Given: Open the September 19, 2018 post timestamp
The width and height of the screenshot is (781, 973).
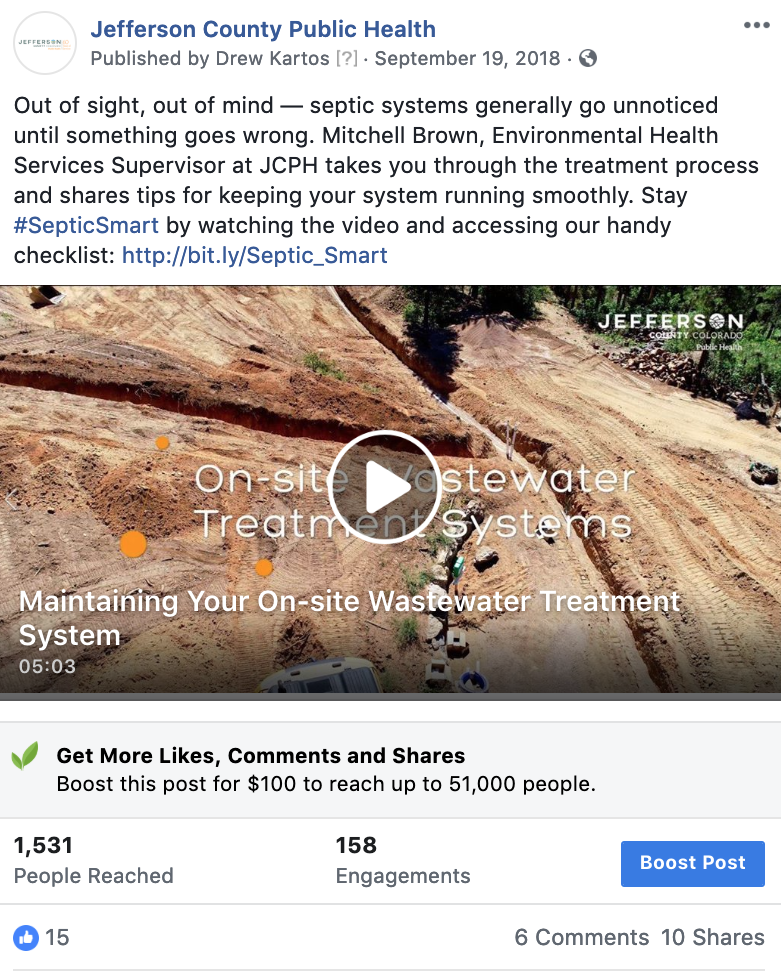Looking at the screenshot, I should pos(467,58).
